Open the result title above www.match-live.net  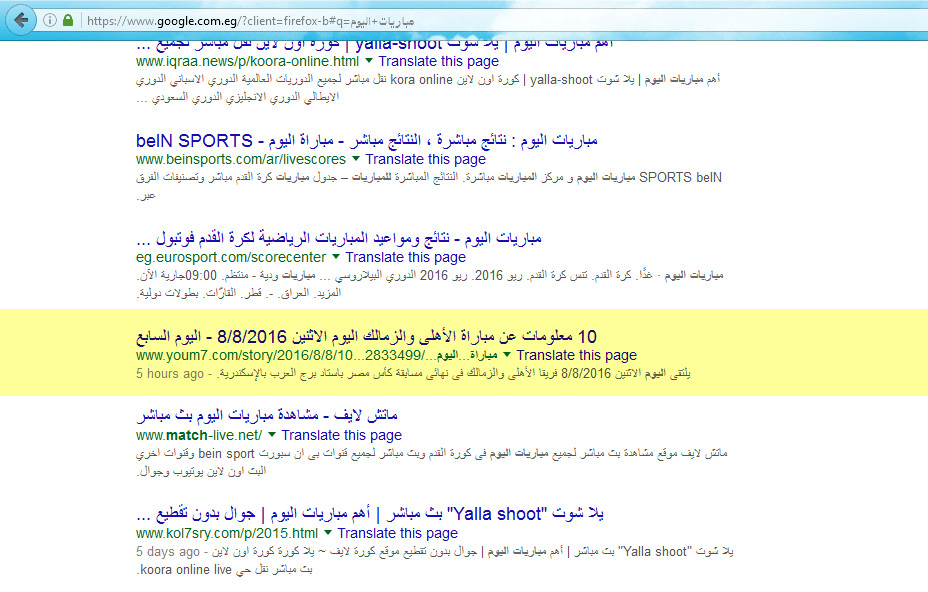(x=267, y=416)
